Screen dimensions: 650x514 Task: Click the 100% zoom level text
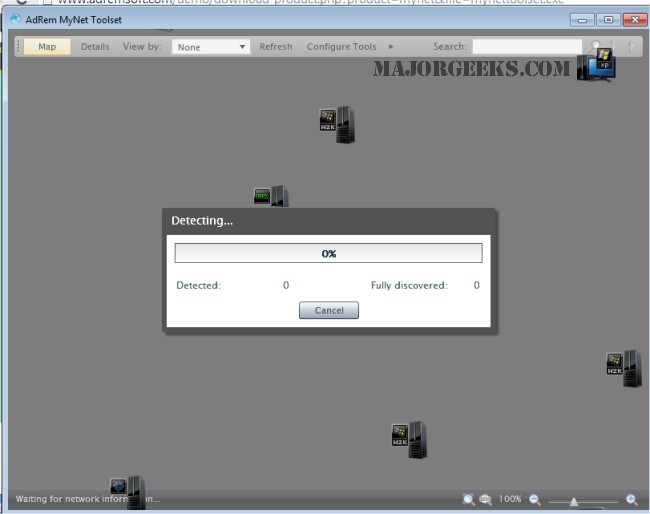510,499
